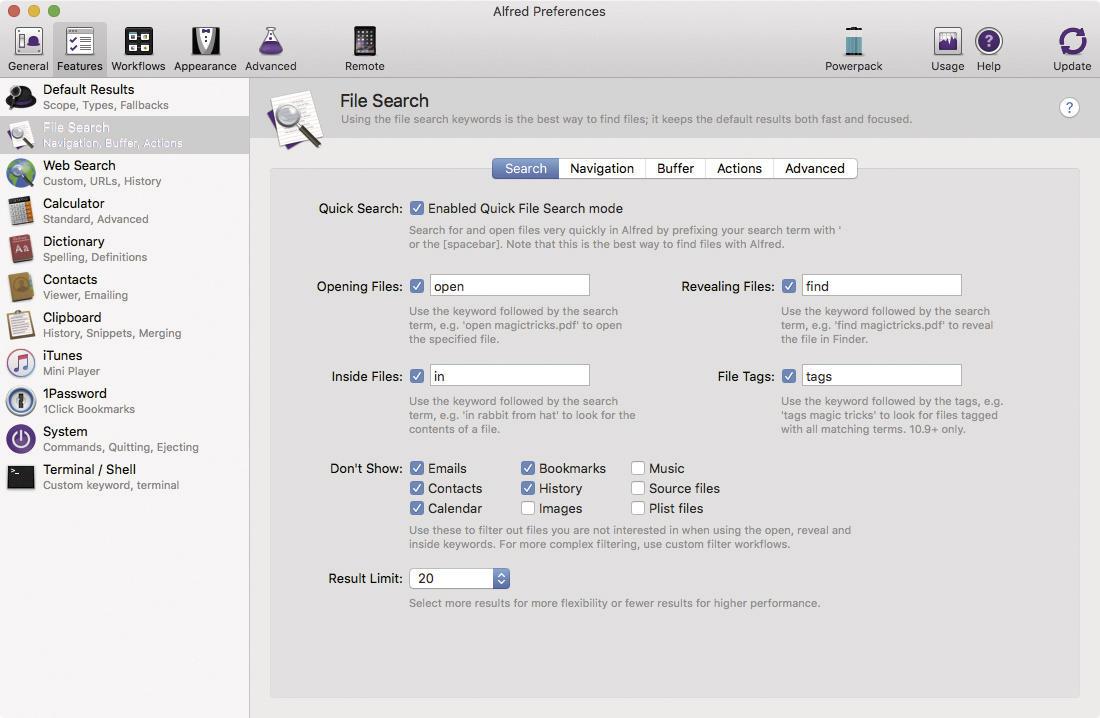Check Source files under Don't Show
Viewport: 1100px width, 718px height.
638,488
